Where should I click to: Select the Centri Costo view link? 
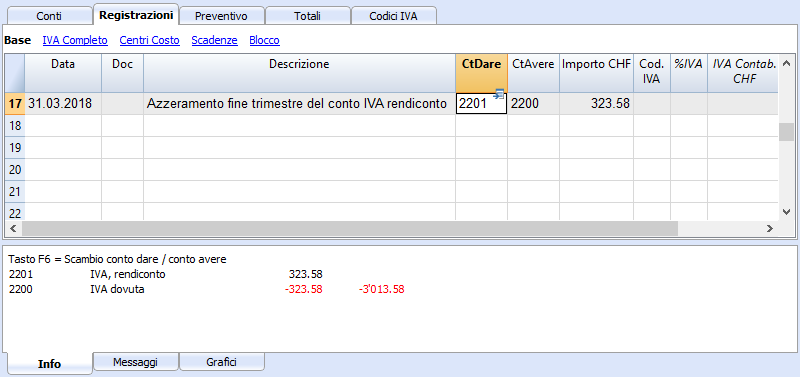pyautogui.click(x=149, y=40)
